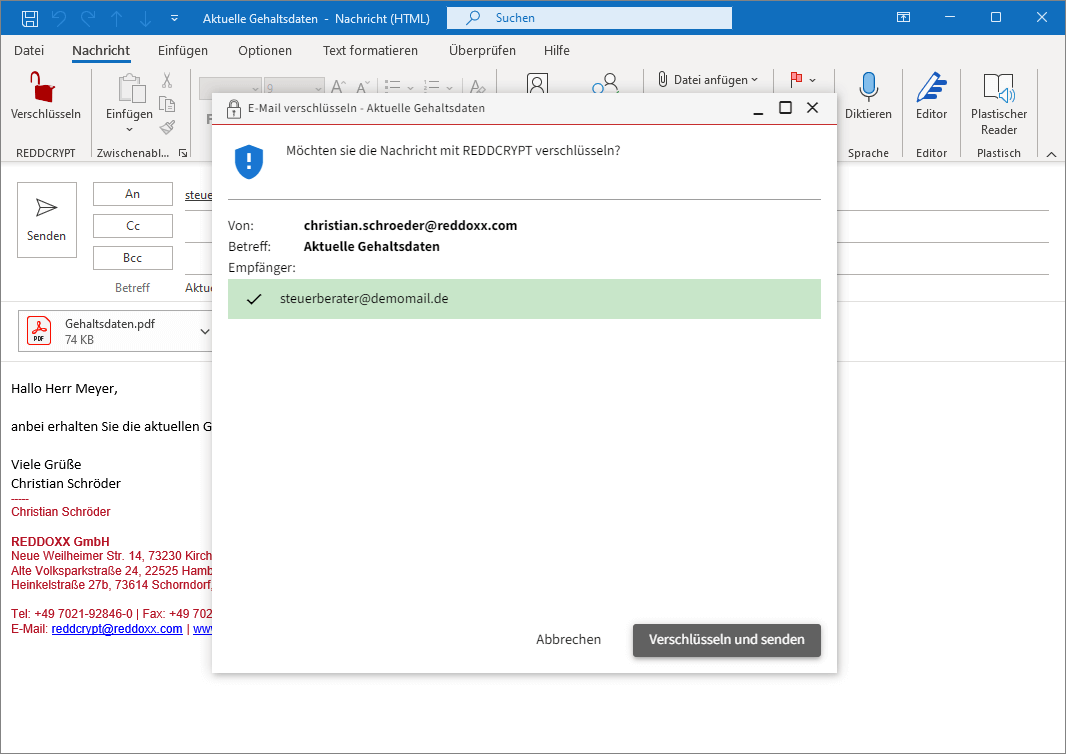Click the red follow-up flag icon
Screen dimensions: 1066x754
(x=796, y=80)
